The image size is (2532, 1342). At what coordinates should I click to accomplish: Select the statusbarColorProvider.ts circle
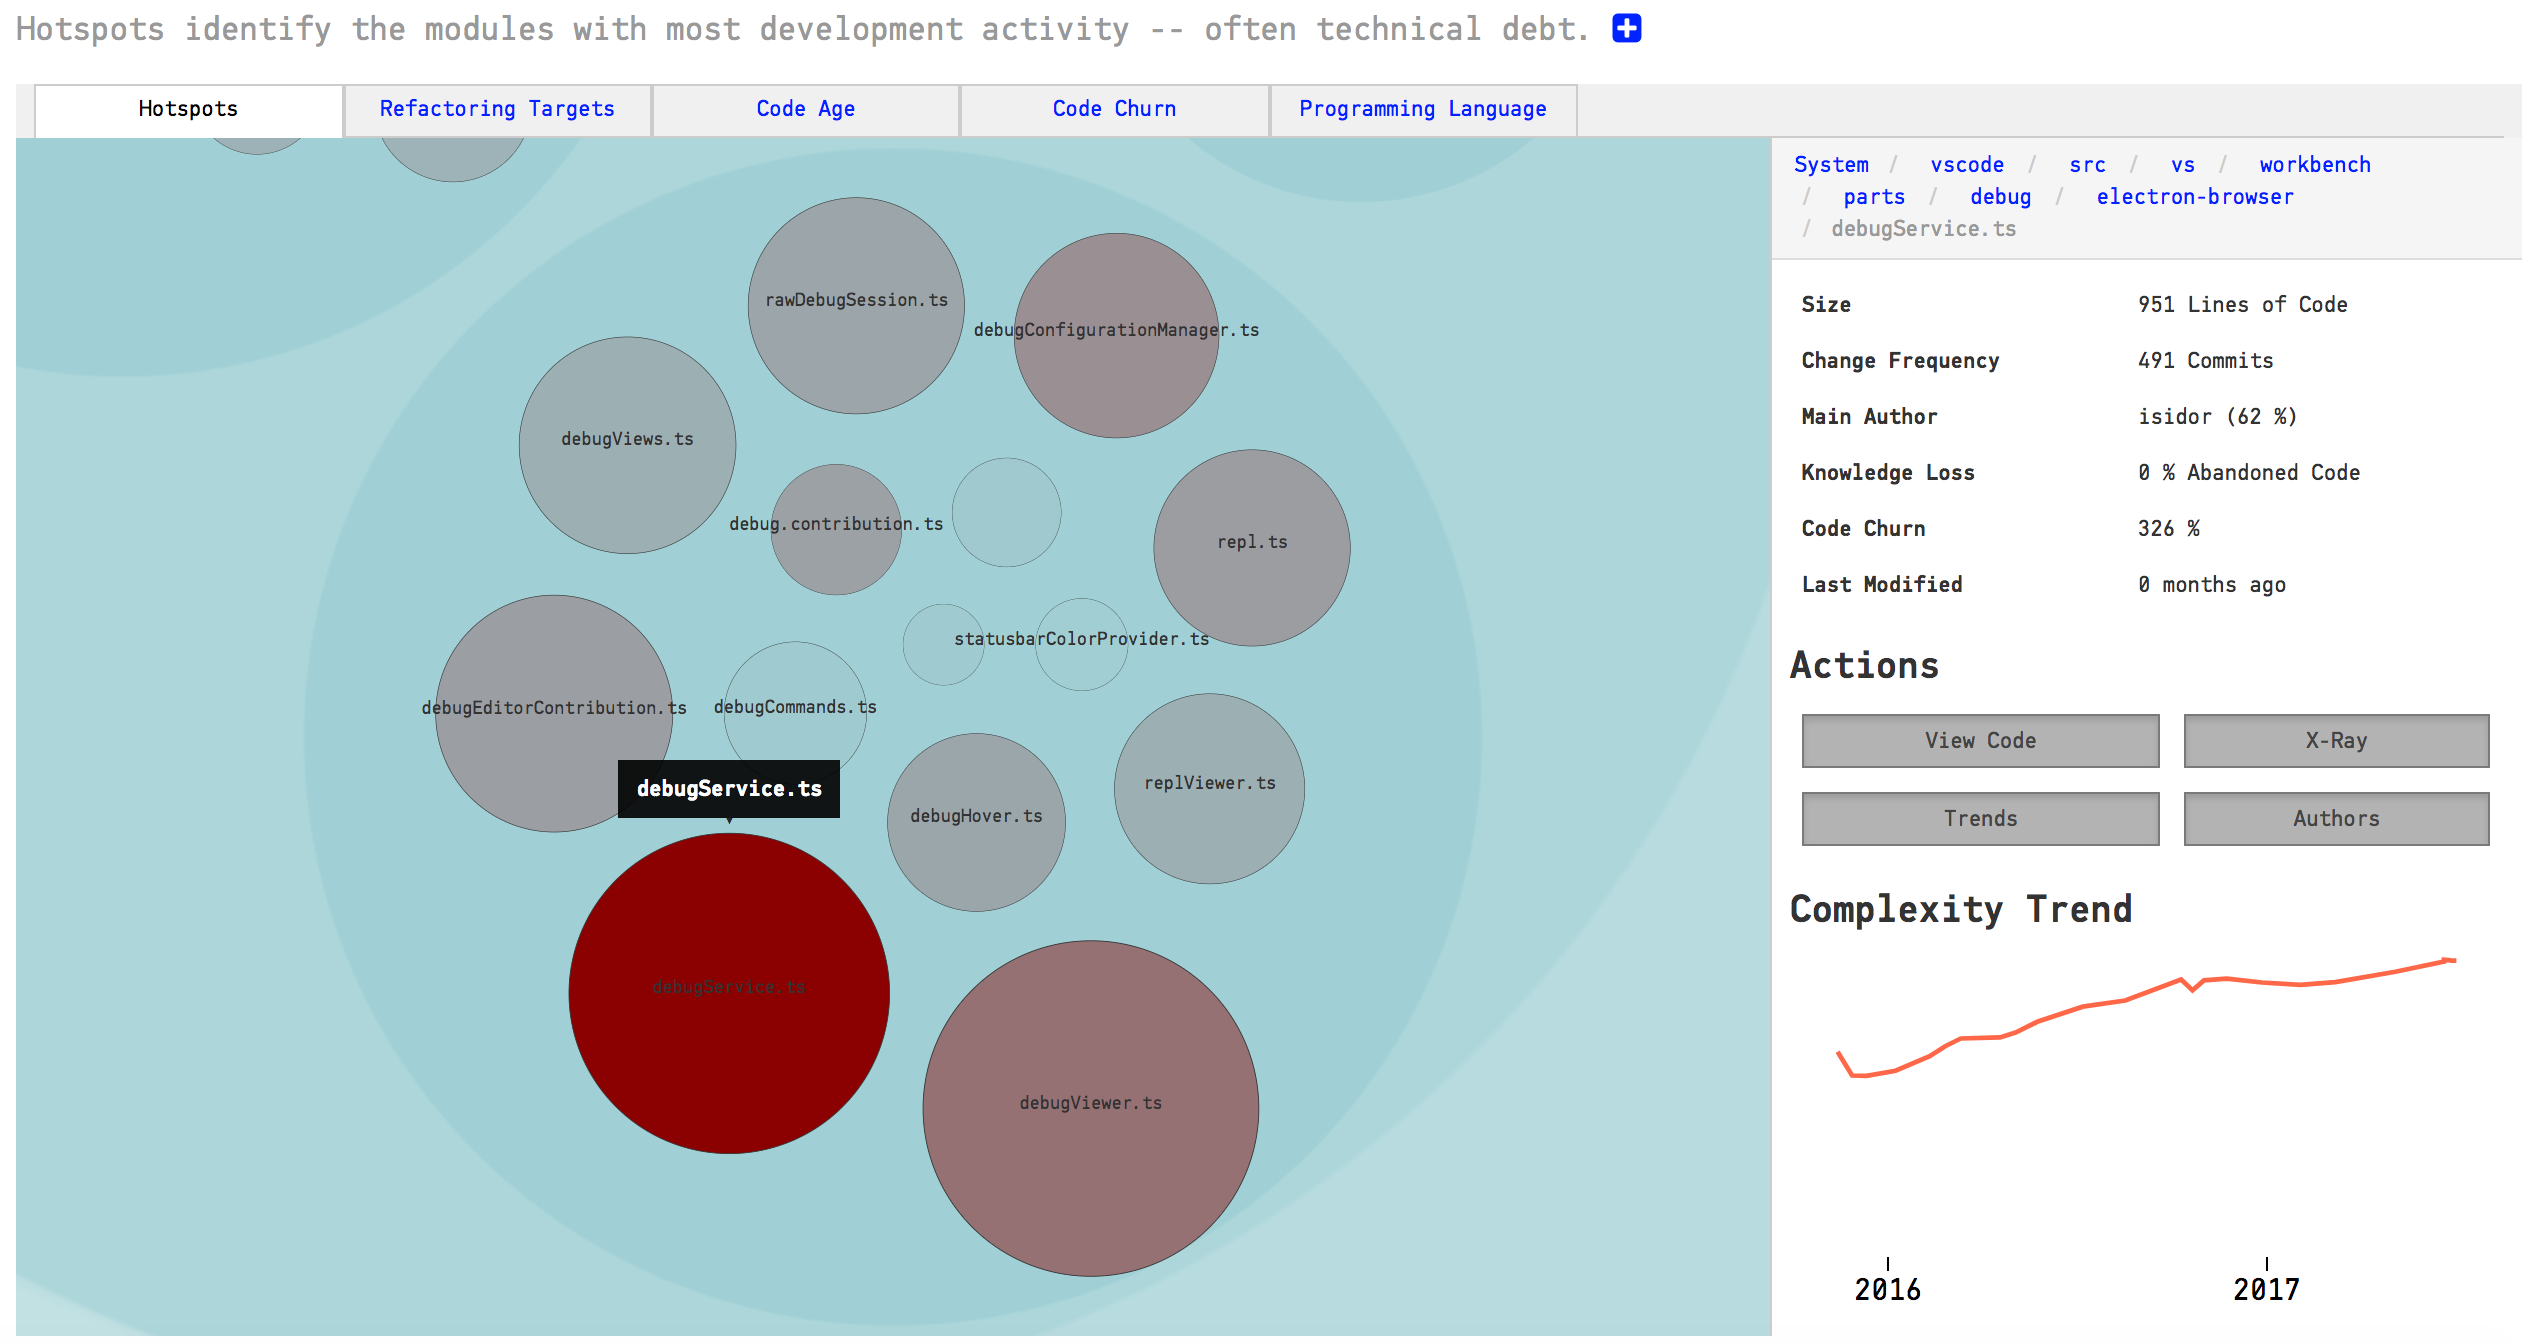pos(1082,644)
